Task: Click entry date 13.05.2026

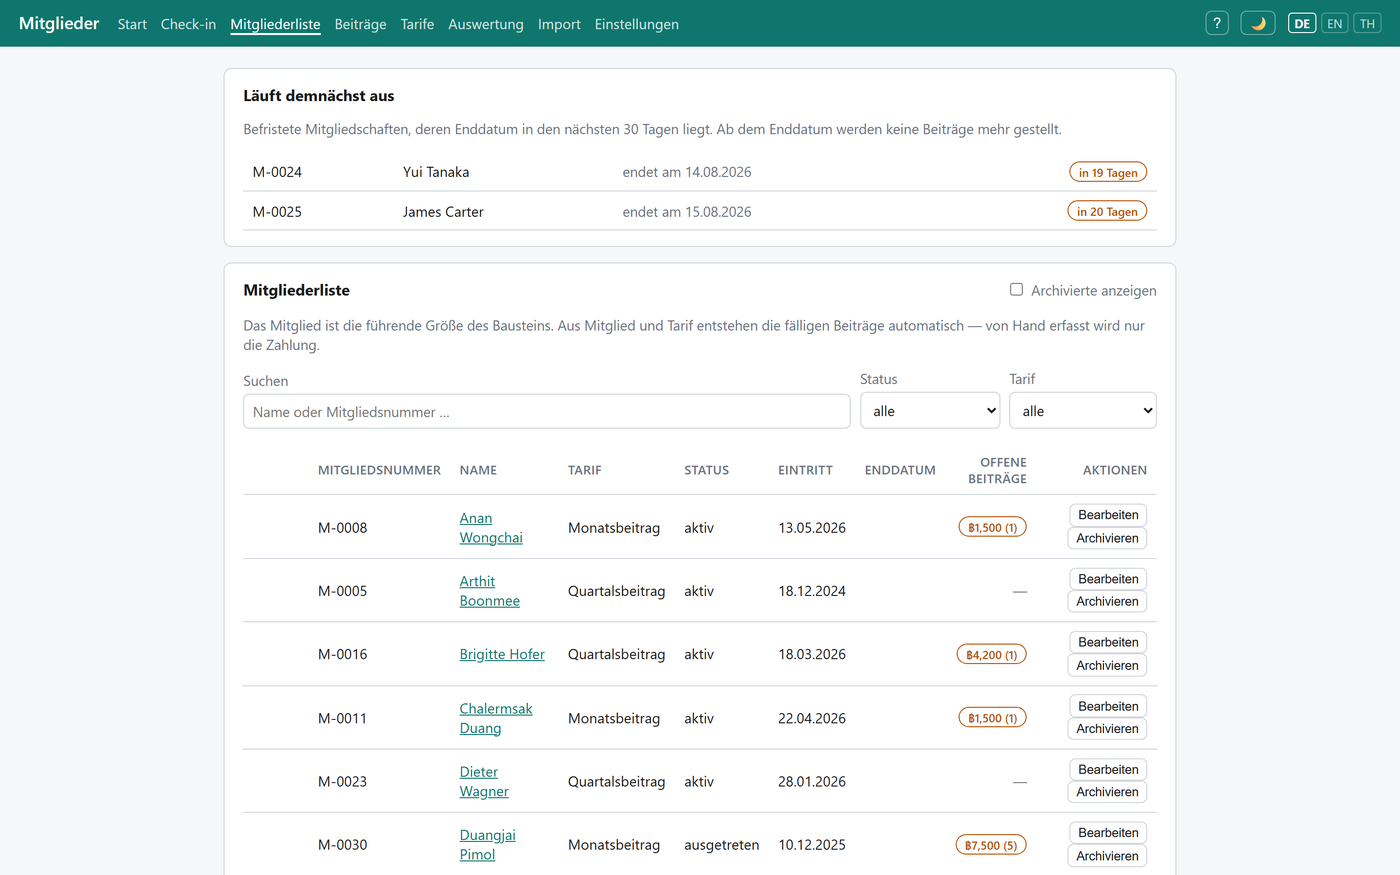Action: pos(812,528)
